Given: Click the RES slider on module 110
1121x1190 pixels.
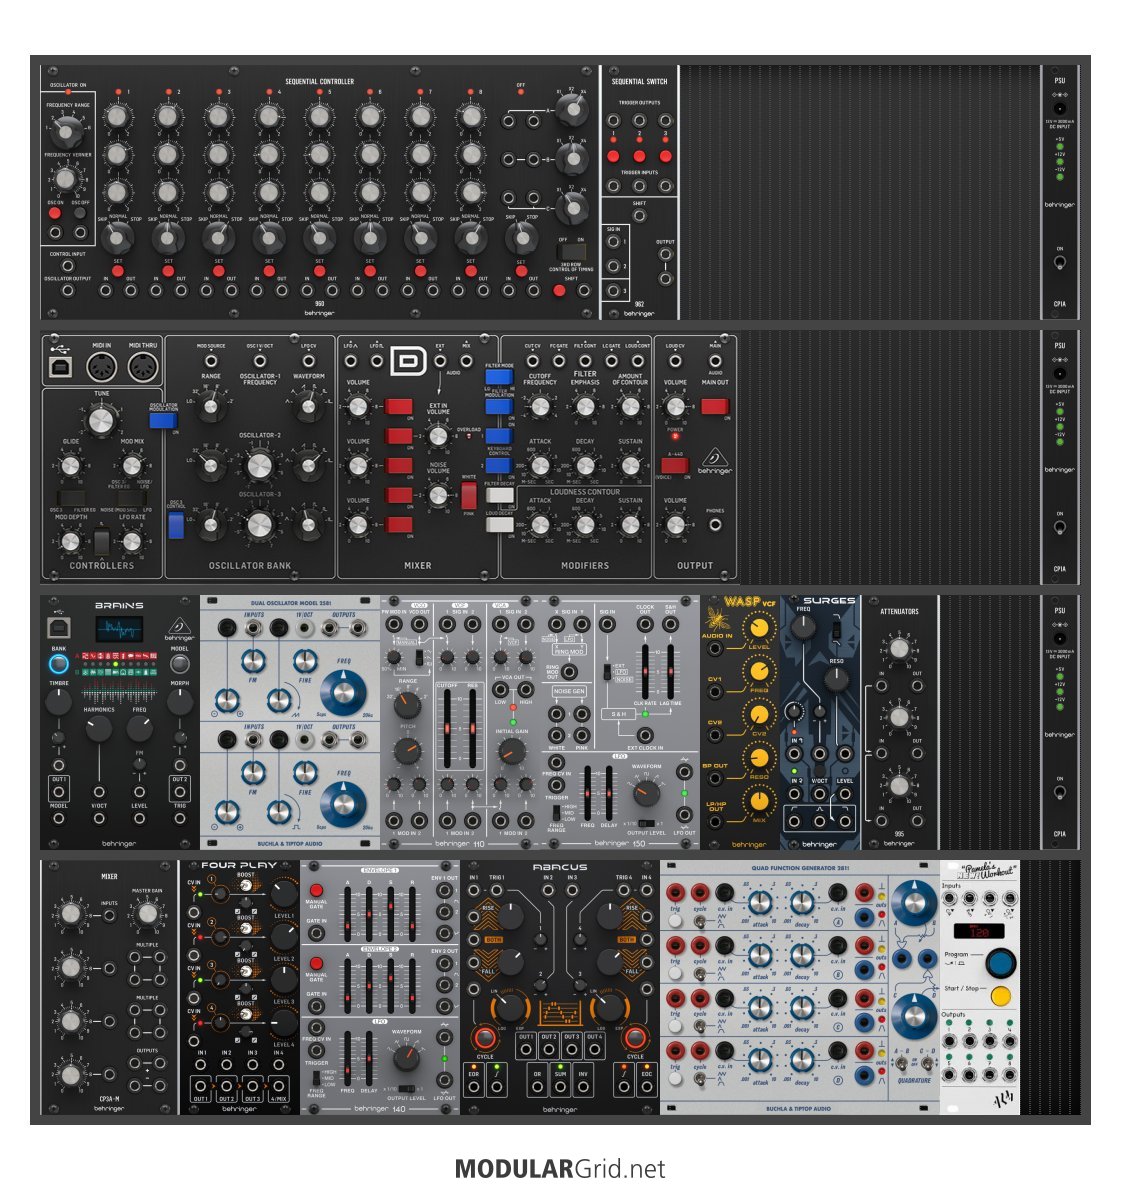Looking at the screenshot, I should pyautogui.click(x=472, y=728).
